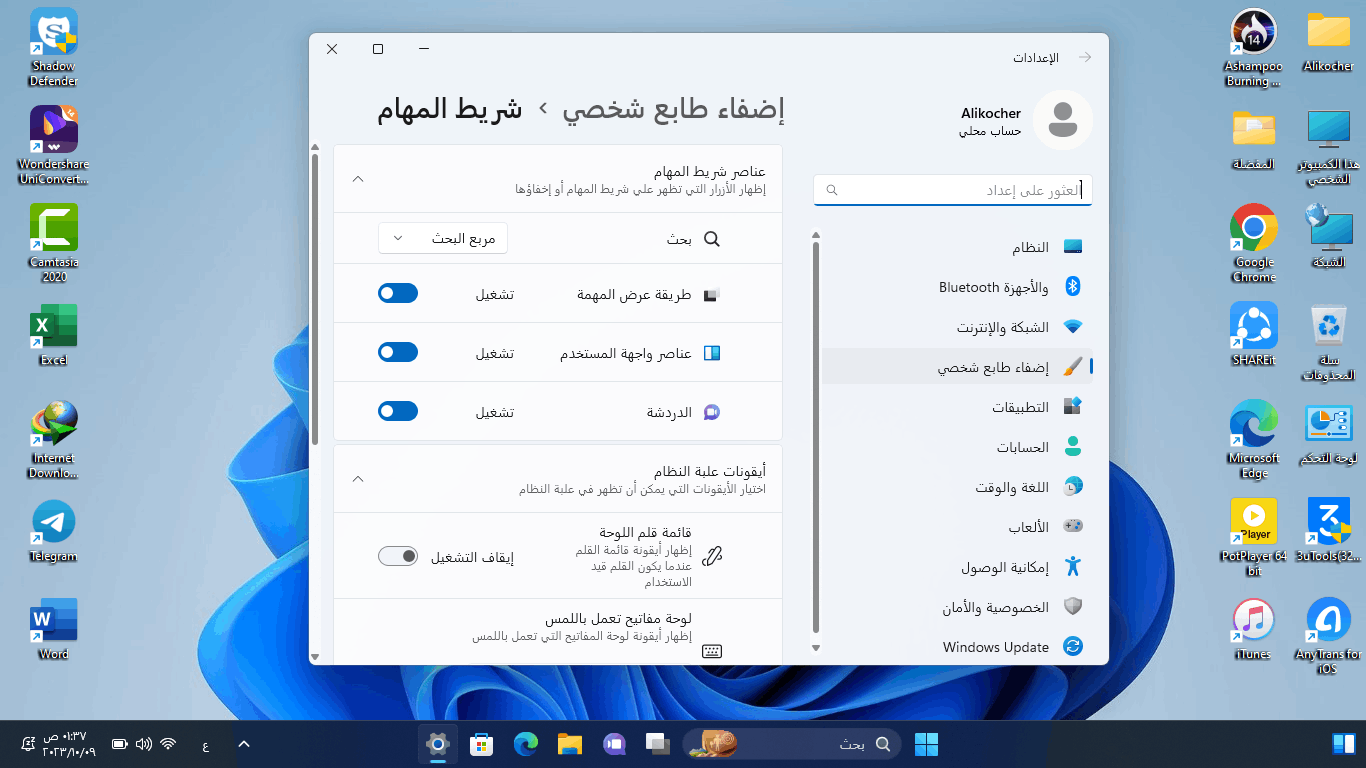This screenshot has height=768, width=1366.
Task: Select the سلة المحذوفات recycle bin icon
Action: pos(1329,342)
